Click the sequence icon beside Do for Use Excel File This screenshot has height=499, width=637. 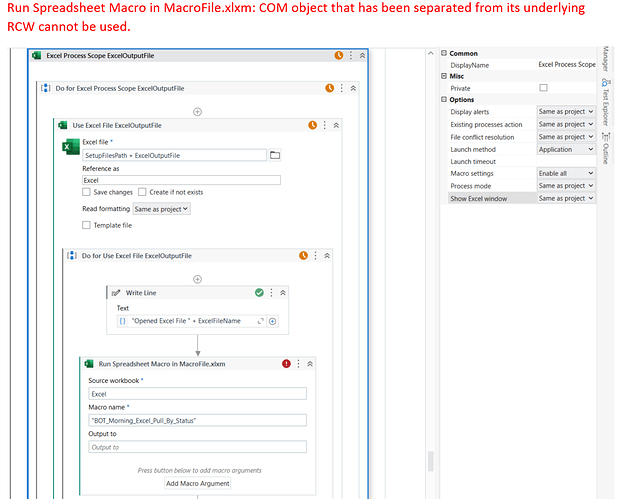pos(72,256)
